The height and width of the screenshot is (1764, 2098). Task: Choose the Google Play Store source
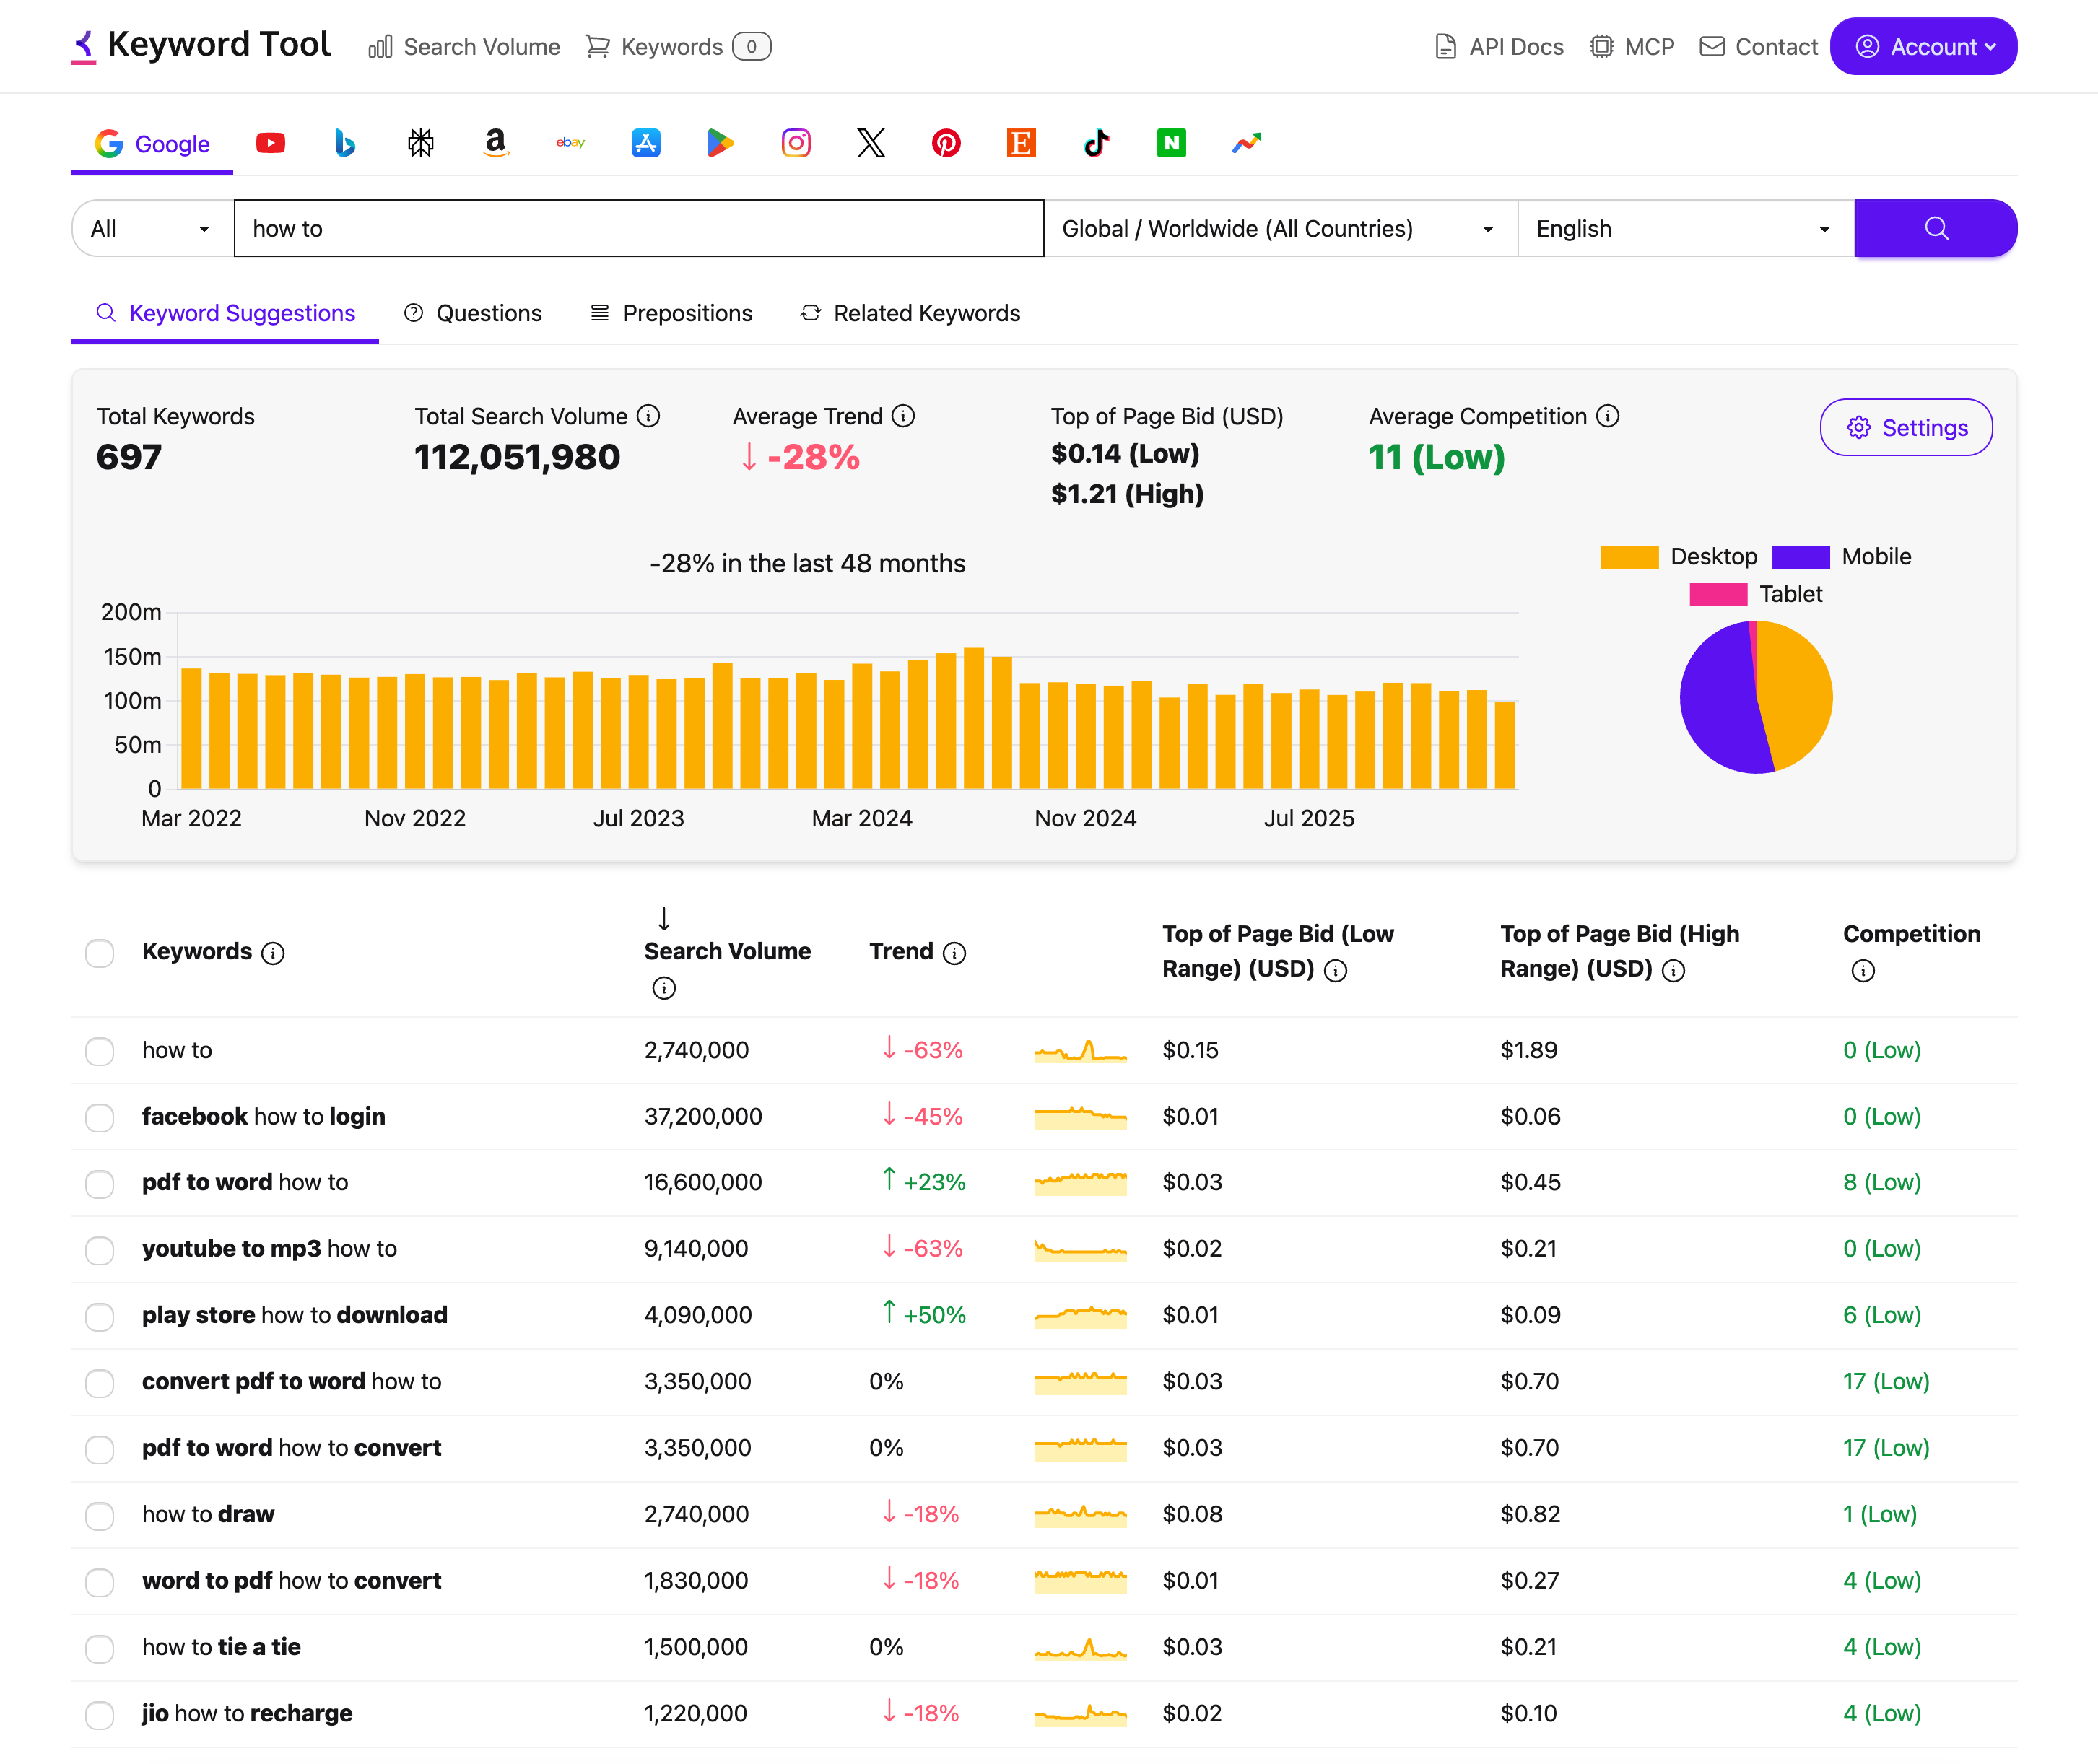721,143
